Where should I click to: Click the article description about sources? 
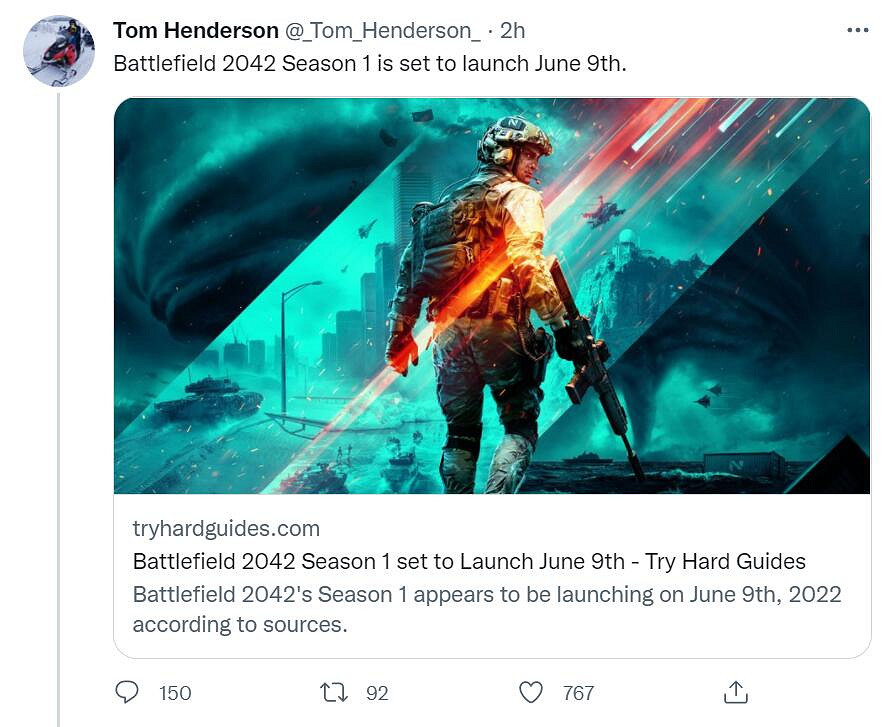point(487,609)
